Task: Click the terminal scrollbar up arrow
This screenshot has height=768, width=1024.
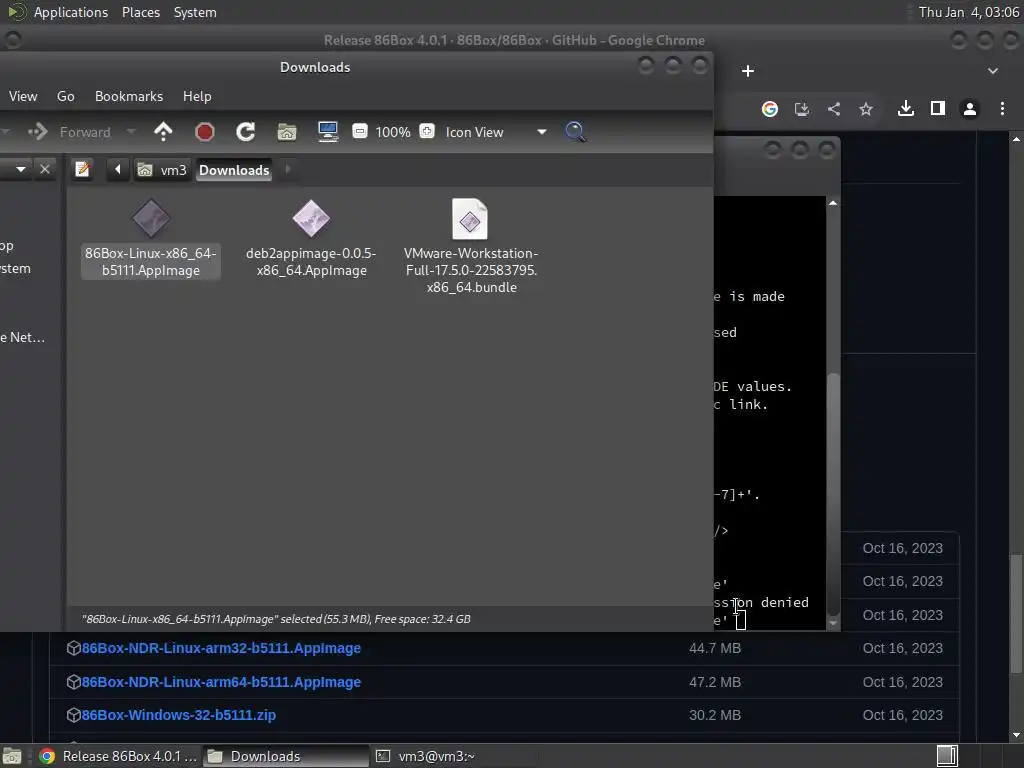Action: click(x=833, y=203)
